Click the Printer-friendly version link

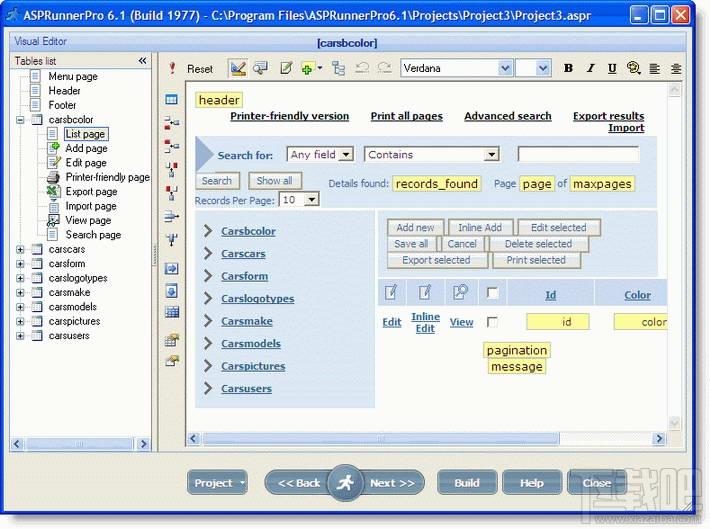click(289, 116)
